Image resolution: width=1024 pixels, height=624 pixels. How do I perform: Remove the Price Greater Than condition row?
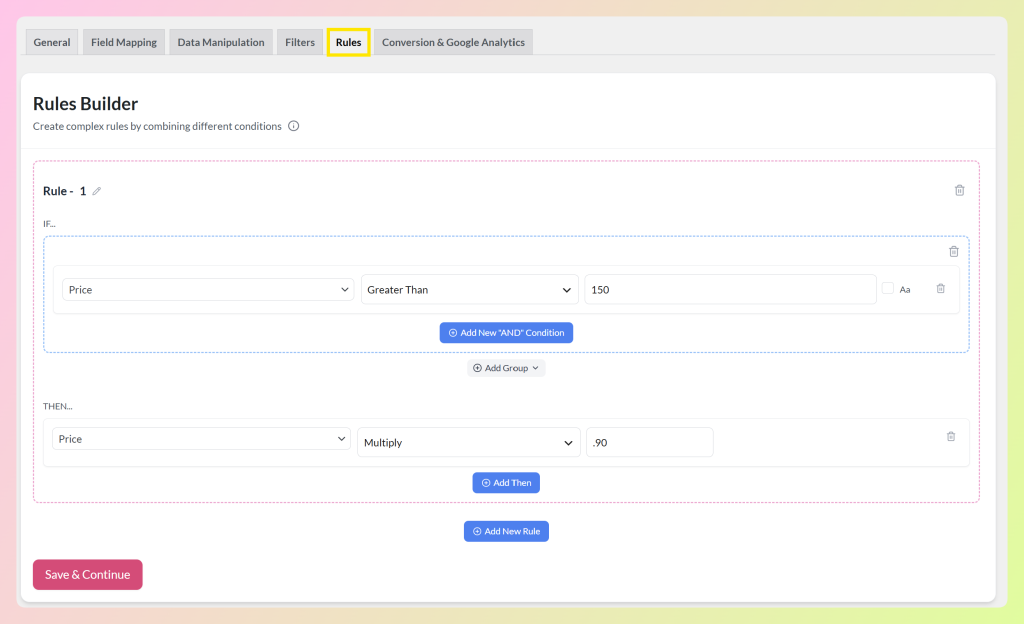[940, 289]
